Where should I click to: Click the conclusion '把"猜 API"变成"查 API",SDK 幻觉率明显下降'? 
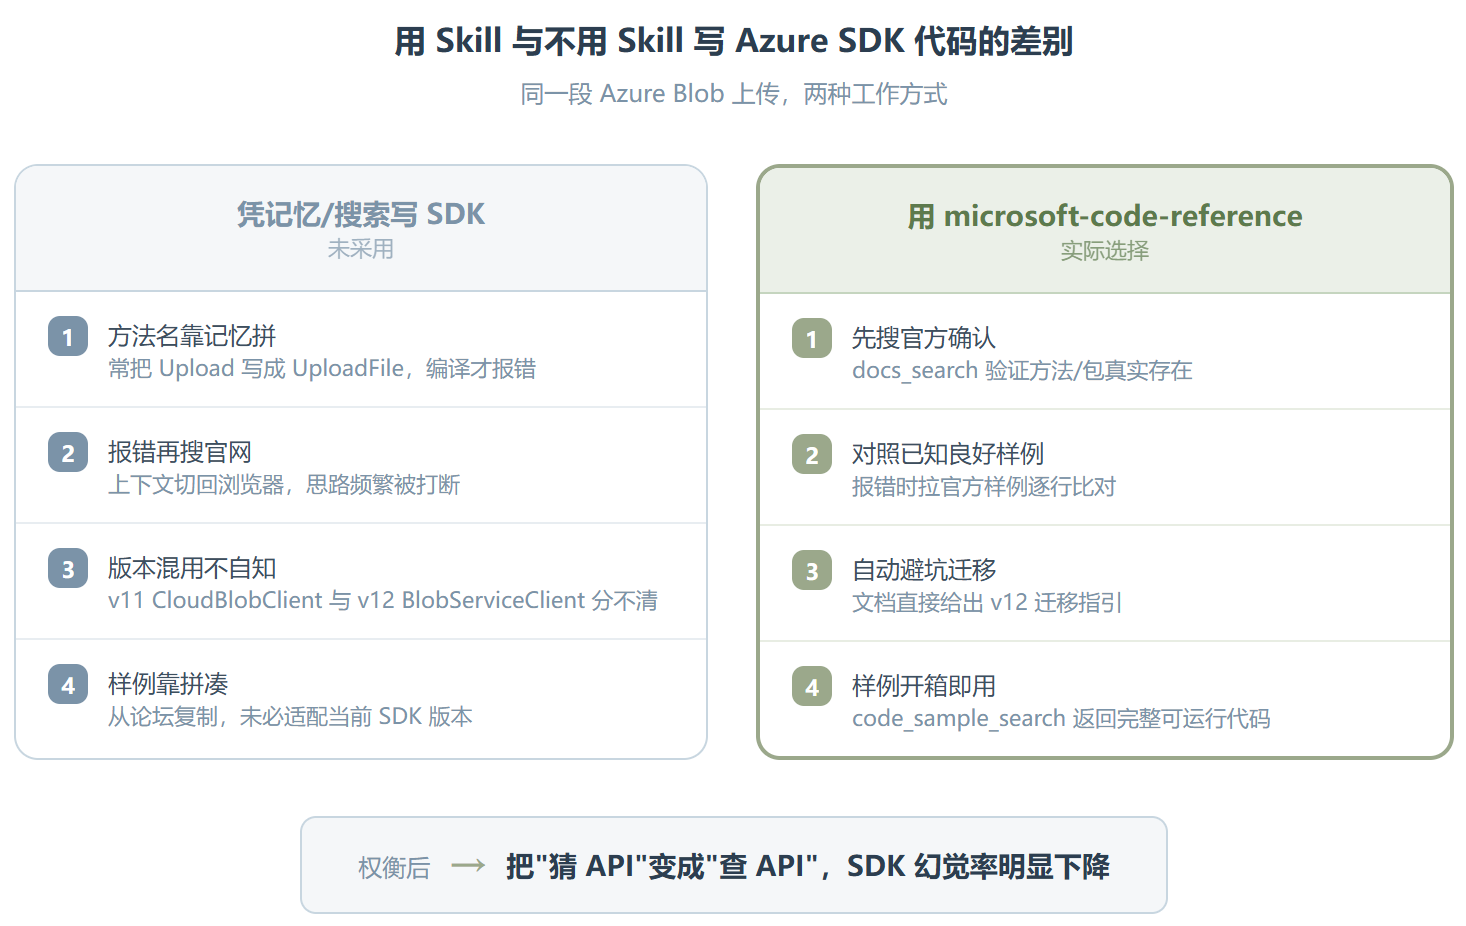point(808,866)
